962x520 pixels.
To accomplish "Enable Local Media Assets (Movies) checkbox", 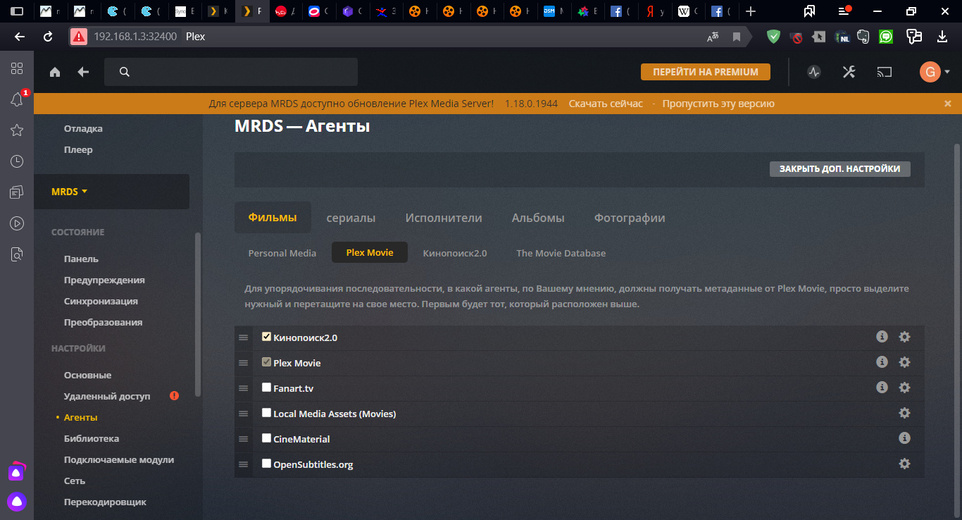I will (x=266, y=413).
